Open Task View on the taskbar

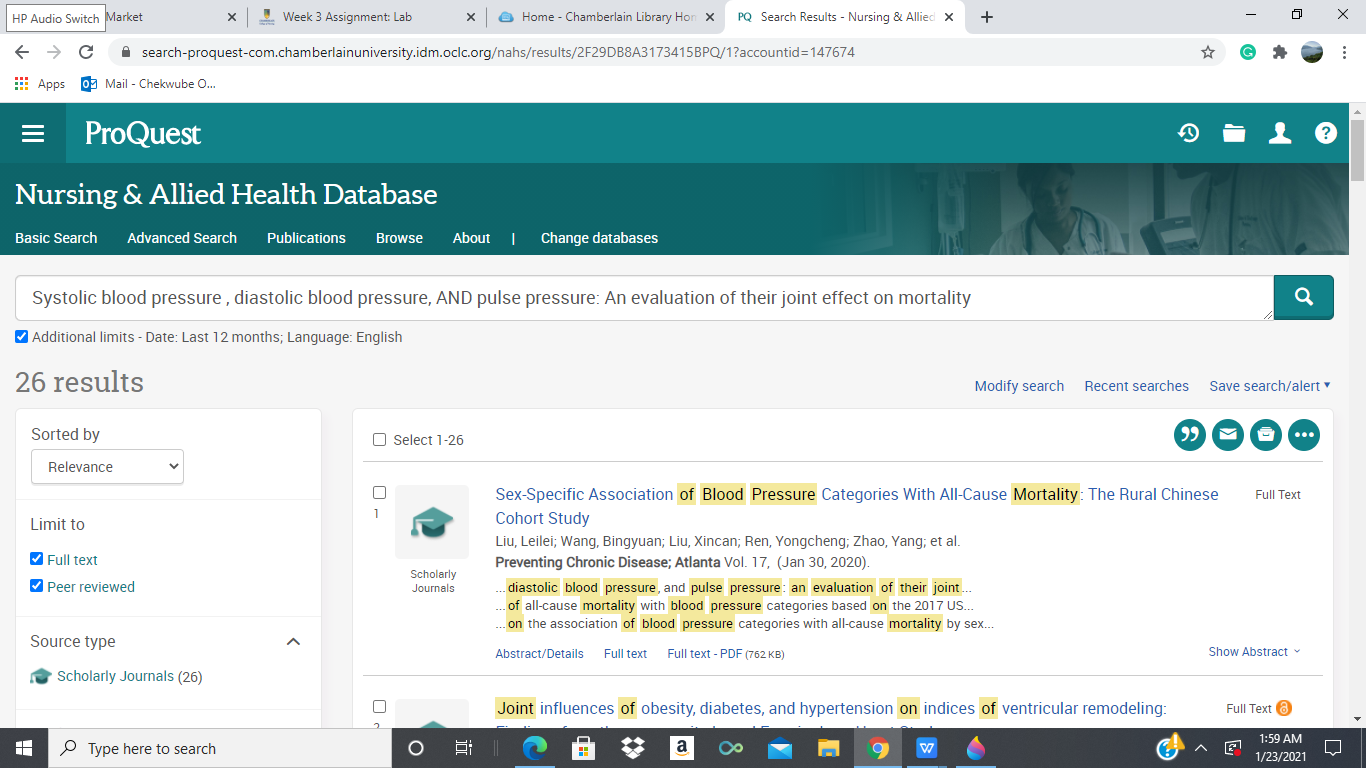[x=464, y=748]
